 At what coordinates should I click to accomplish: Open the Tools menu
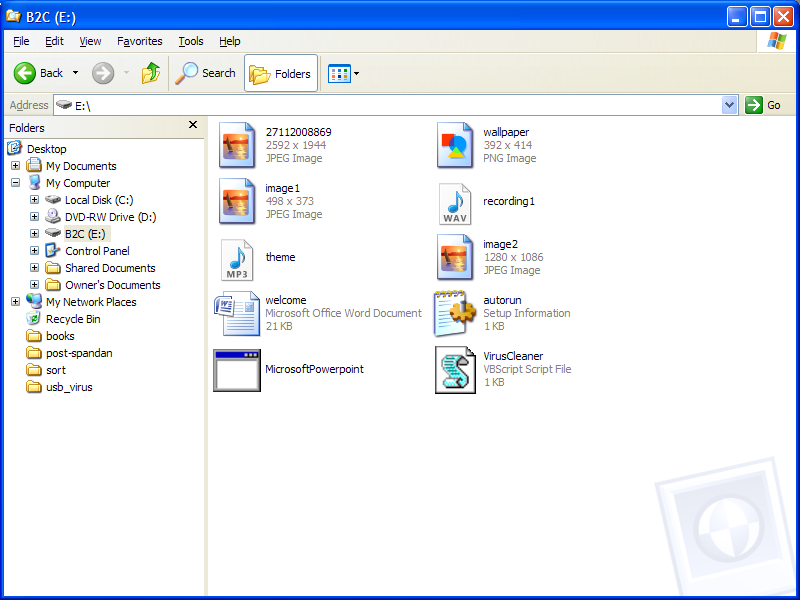190,41
